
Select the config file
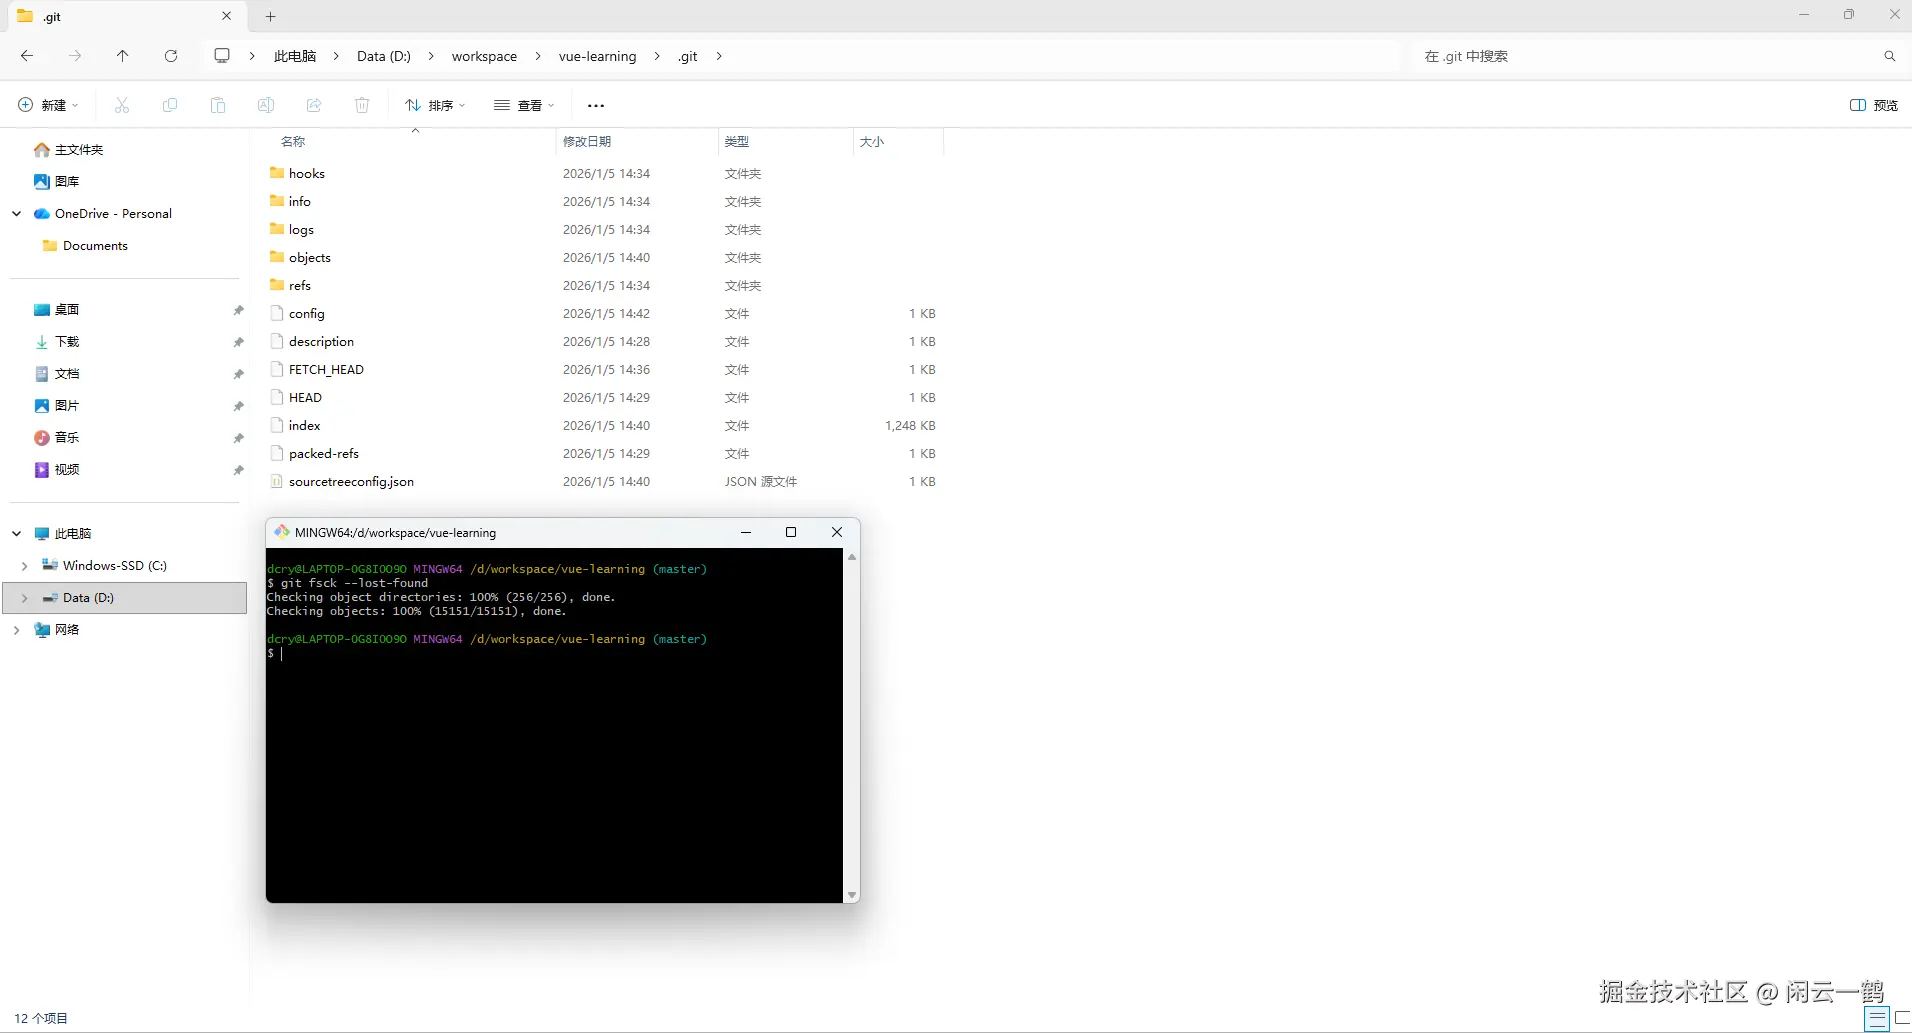pyautogui.click(x=605, y=313)
